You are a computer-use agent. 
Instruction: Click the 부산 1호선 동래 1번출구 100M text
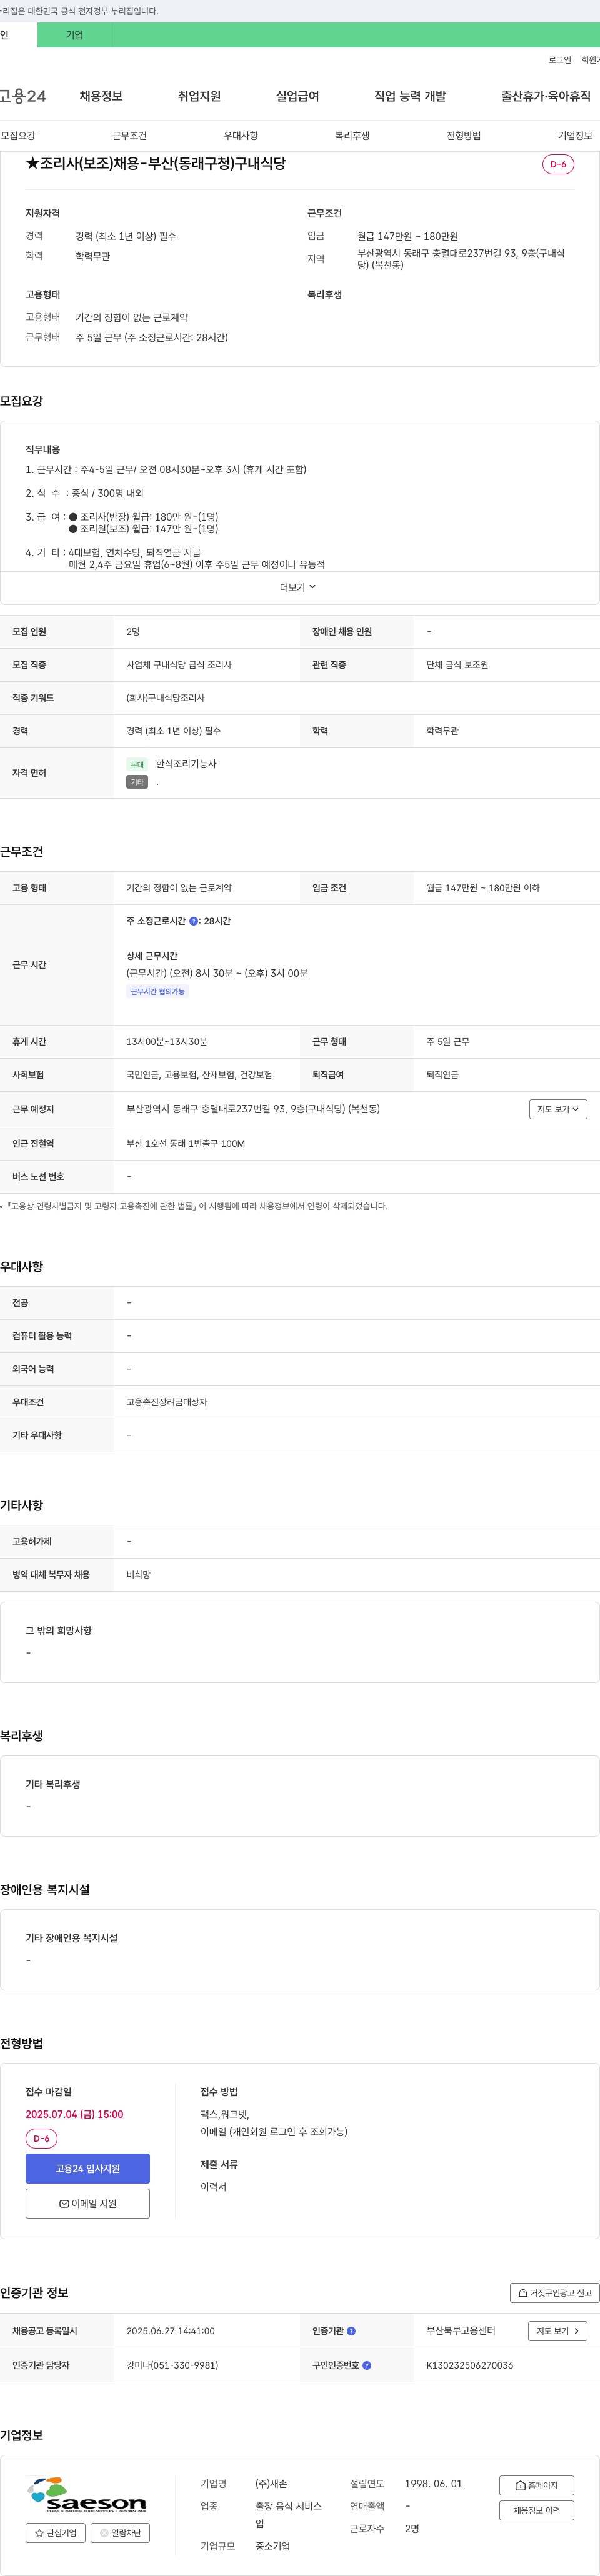[186, 1143]
